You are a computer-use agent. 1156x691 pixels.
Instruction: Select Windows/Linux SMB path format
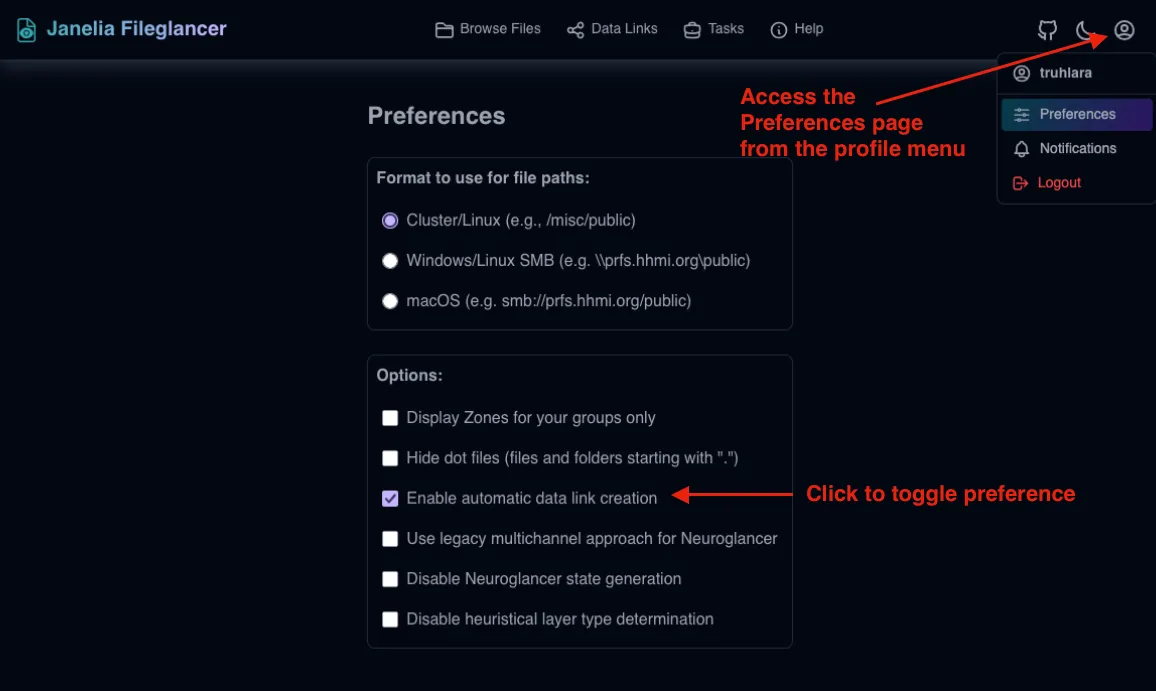pyautogui.click(x=389, y=260)
